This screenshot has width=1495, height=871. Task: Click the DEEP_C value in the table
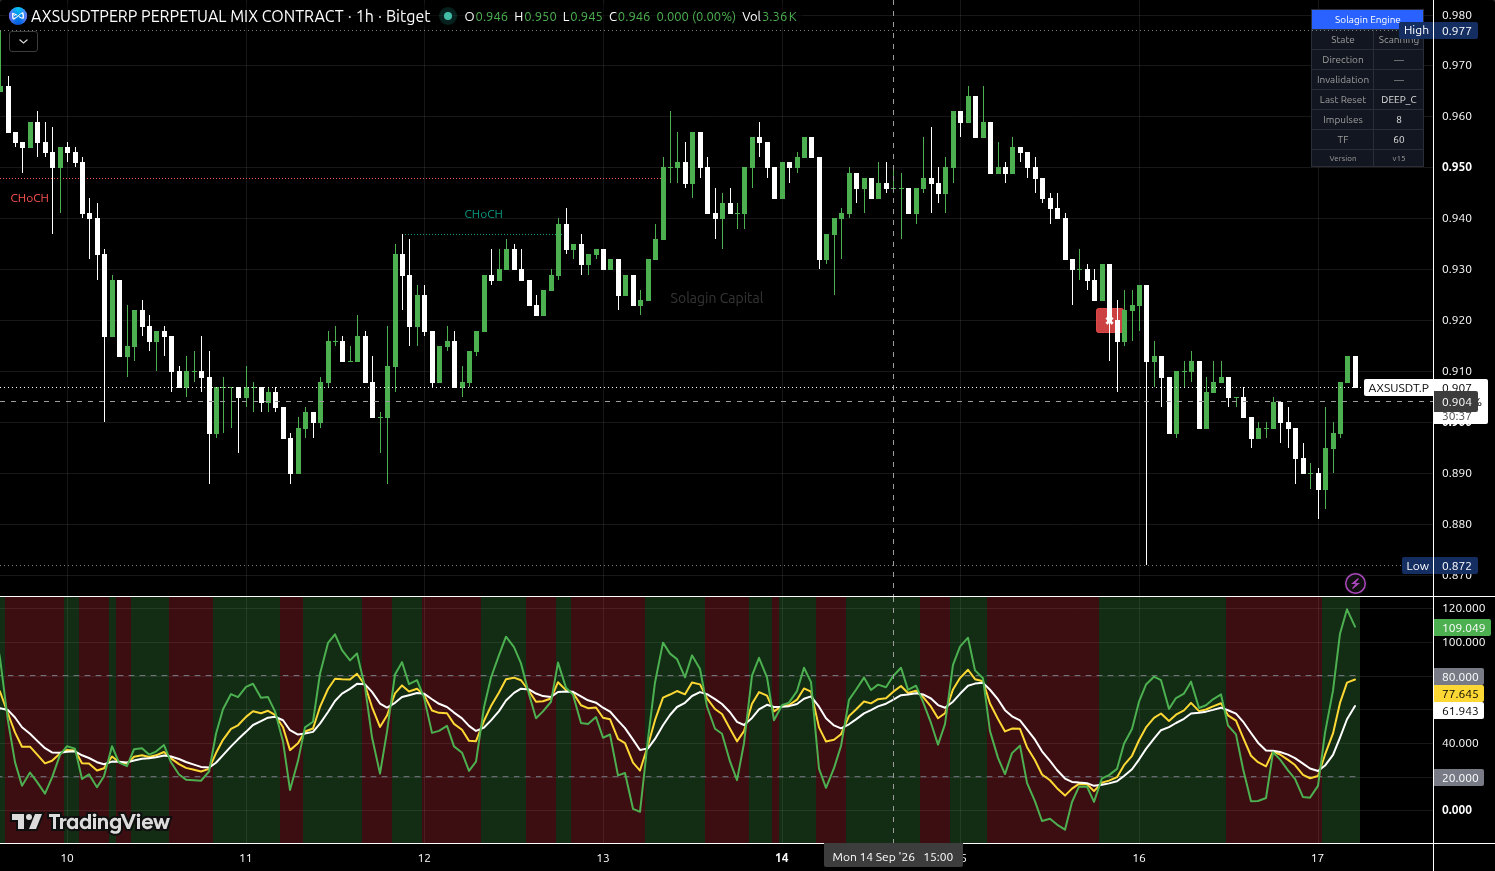click(1398, 100)
